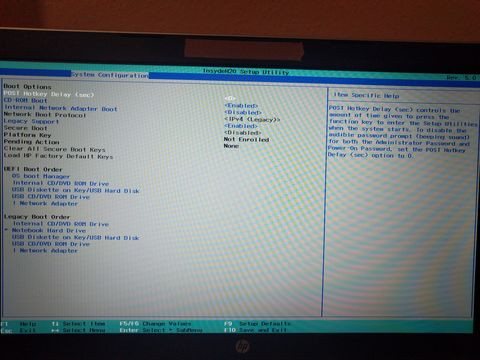480x360 pixels.
Task: Select the System Configuration tab
Action: coord(110,75)
